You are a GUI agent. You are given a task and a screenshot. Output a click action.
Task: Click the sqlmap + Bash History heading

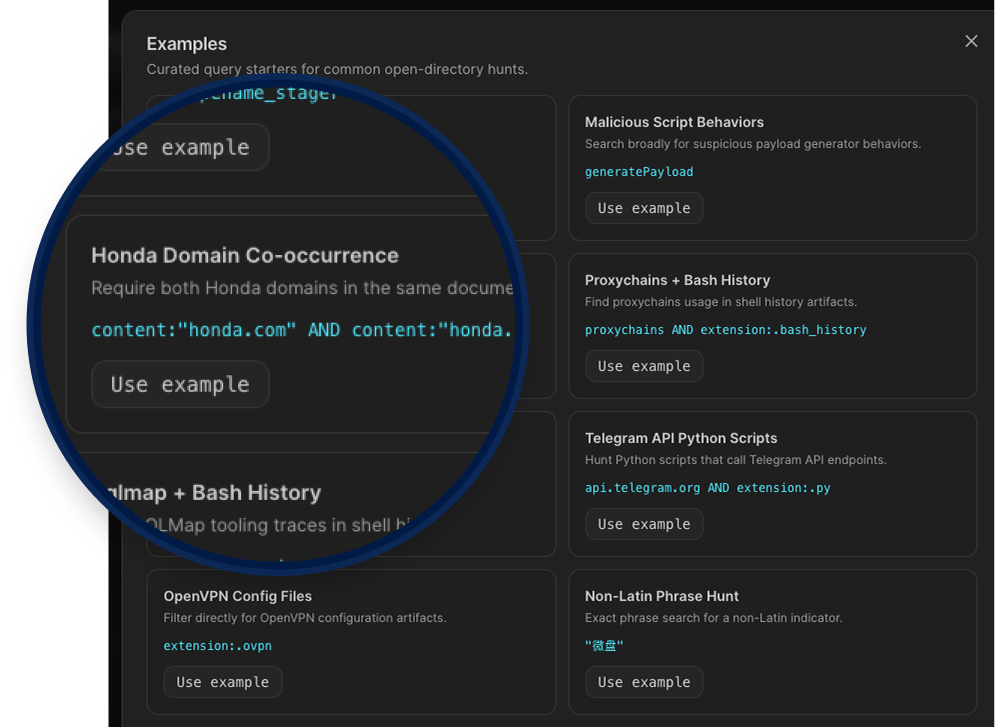pyautogui.click(x=215, y=493)
